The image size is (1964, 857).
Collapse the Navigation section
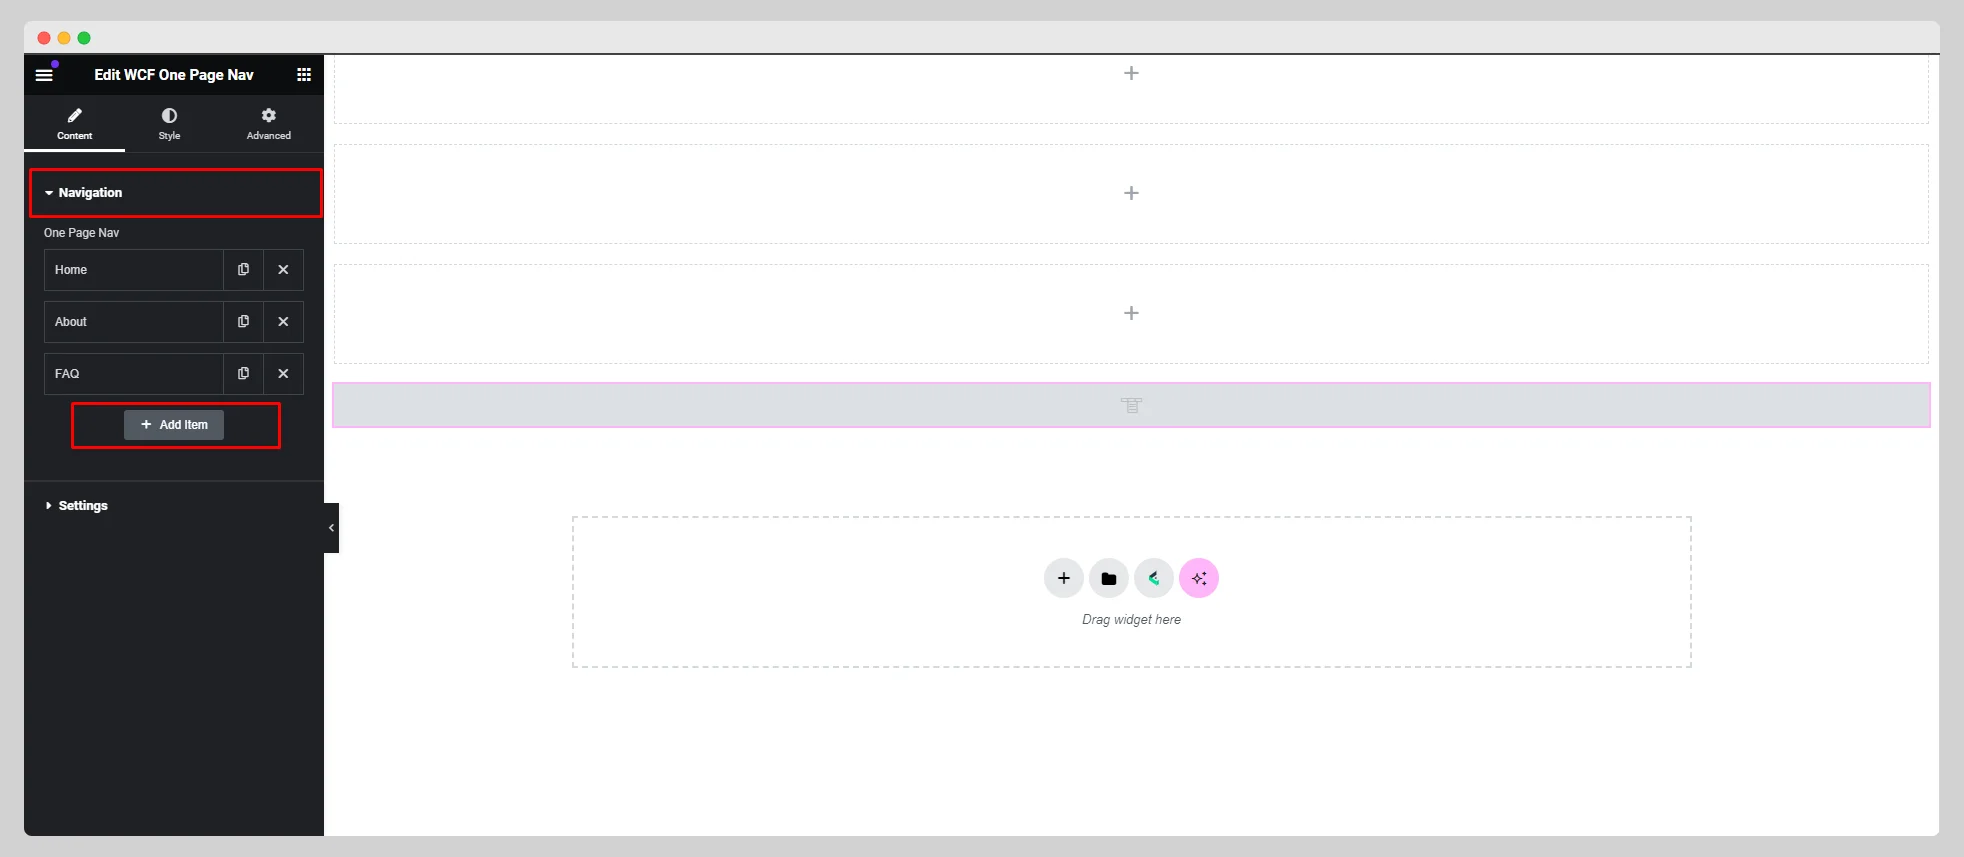pyautogui.click(x=176, y=193)
